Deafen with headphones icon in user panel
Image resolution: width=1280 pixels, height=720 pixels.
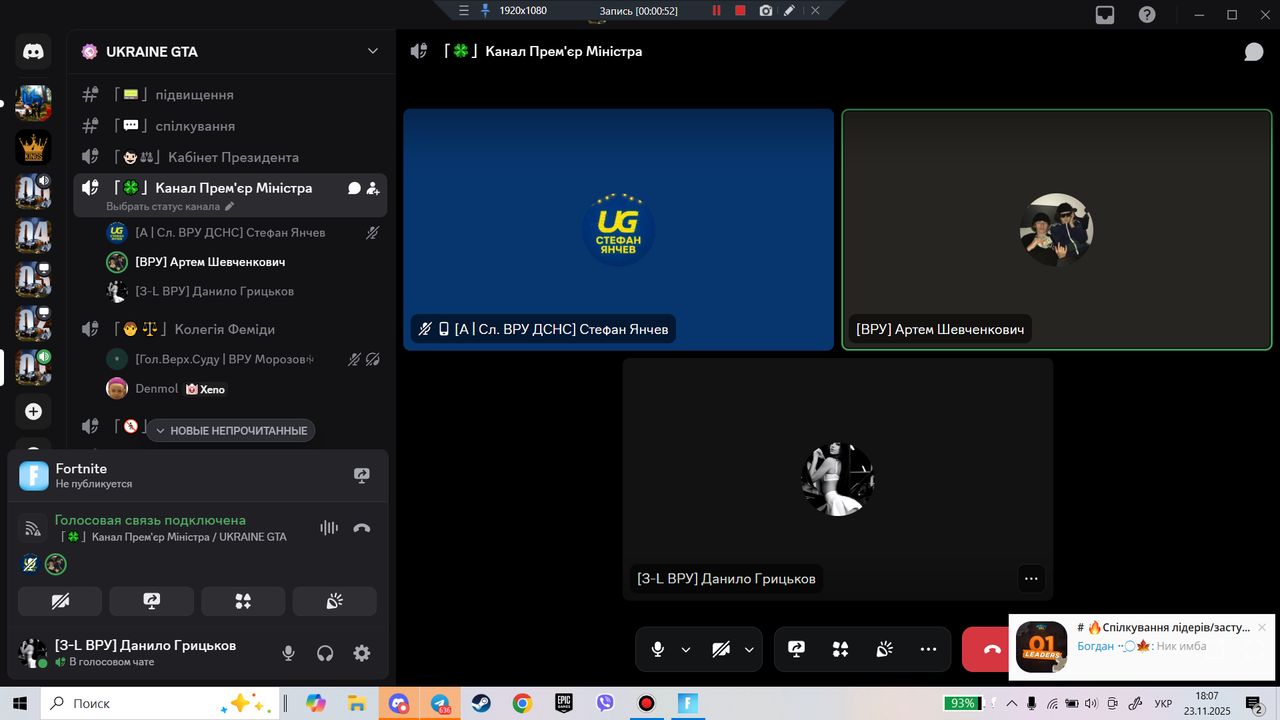click(x=325, y=653)
